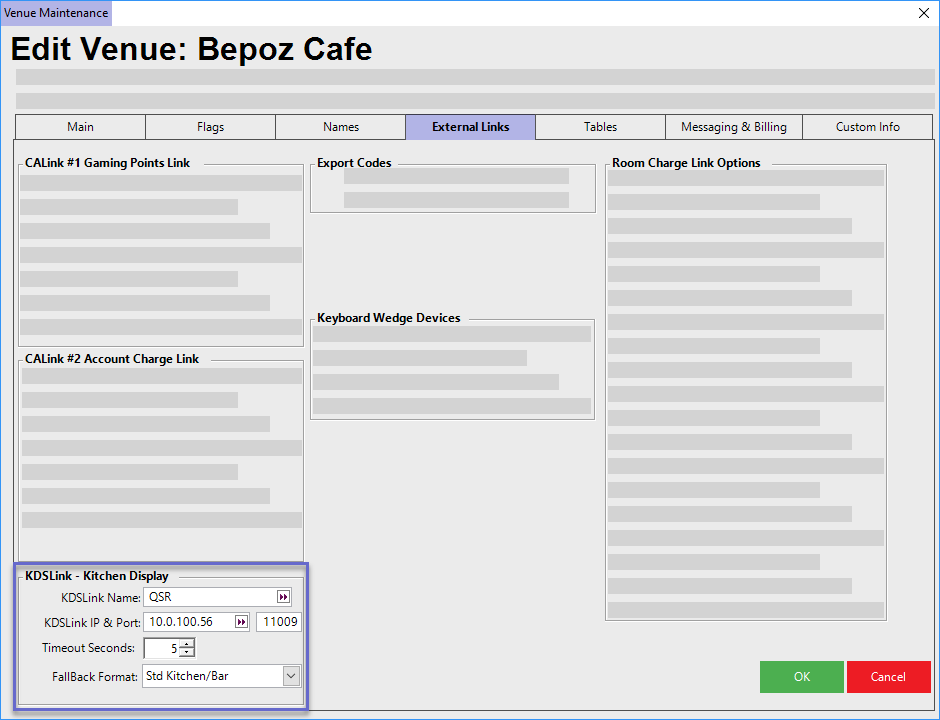The width and height of the screenshot is (940, 720).
Task: Decrease Timeout Seconds with the down arrow
Action: point(187,653)
